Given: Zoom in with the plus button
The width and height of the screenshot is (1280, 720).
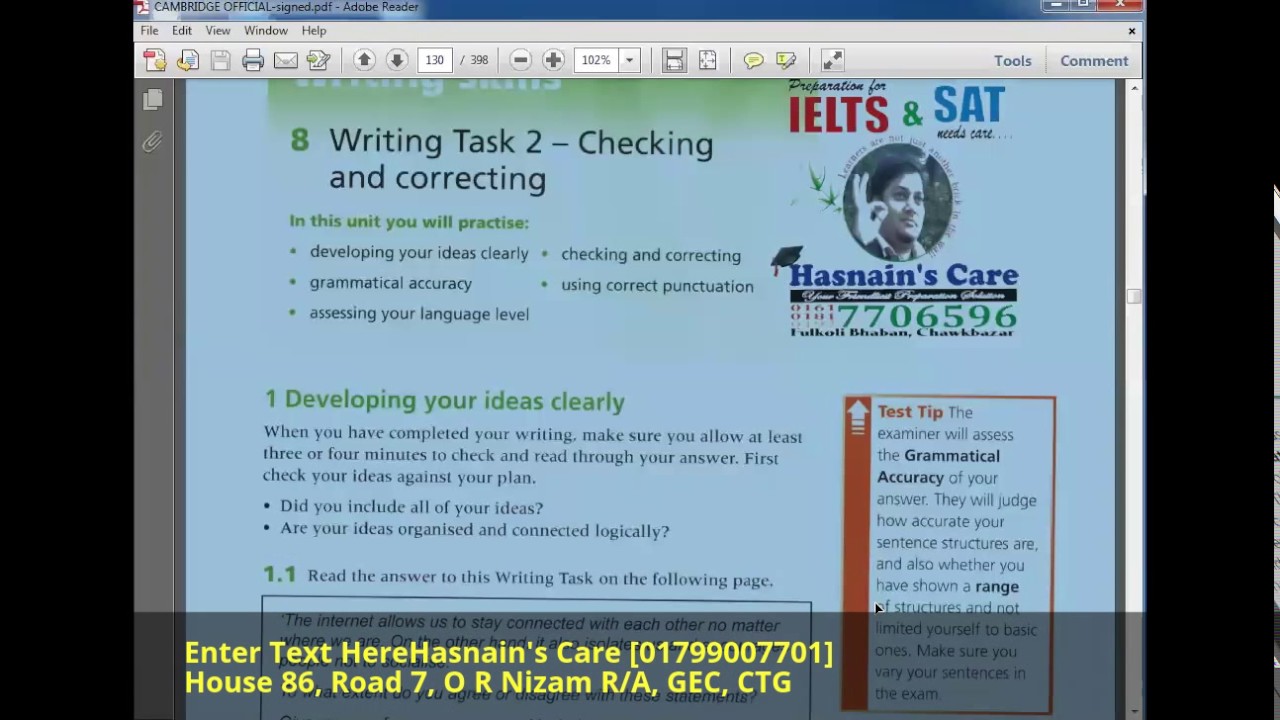Looking at the screenshot, I should 553,60.
